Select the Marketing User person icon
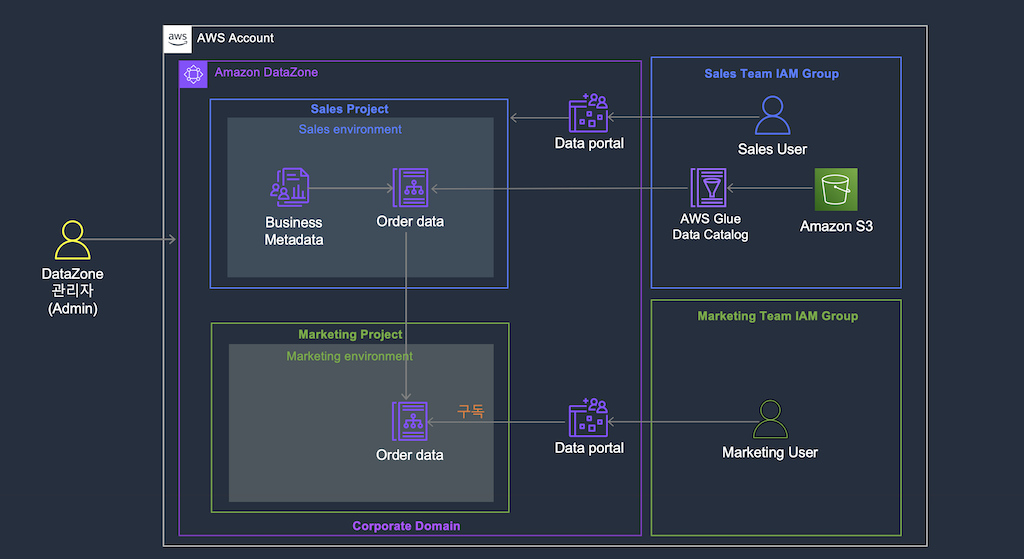1024x559 pixels. pyautogui.click(x=771, y=419)
